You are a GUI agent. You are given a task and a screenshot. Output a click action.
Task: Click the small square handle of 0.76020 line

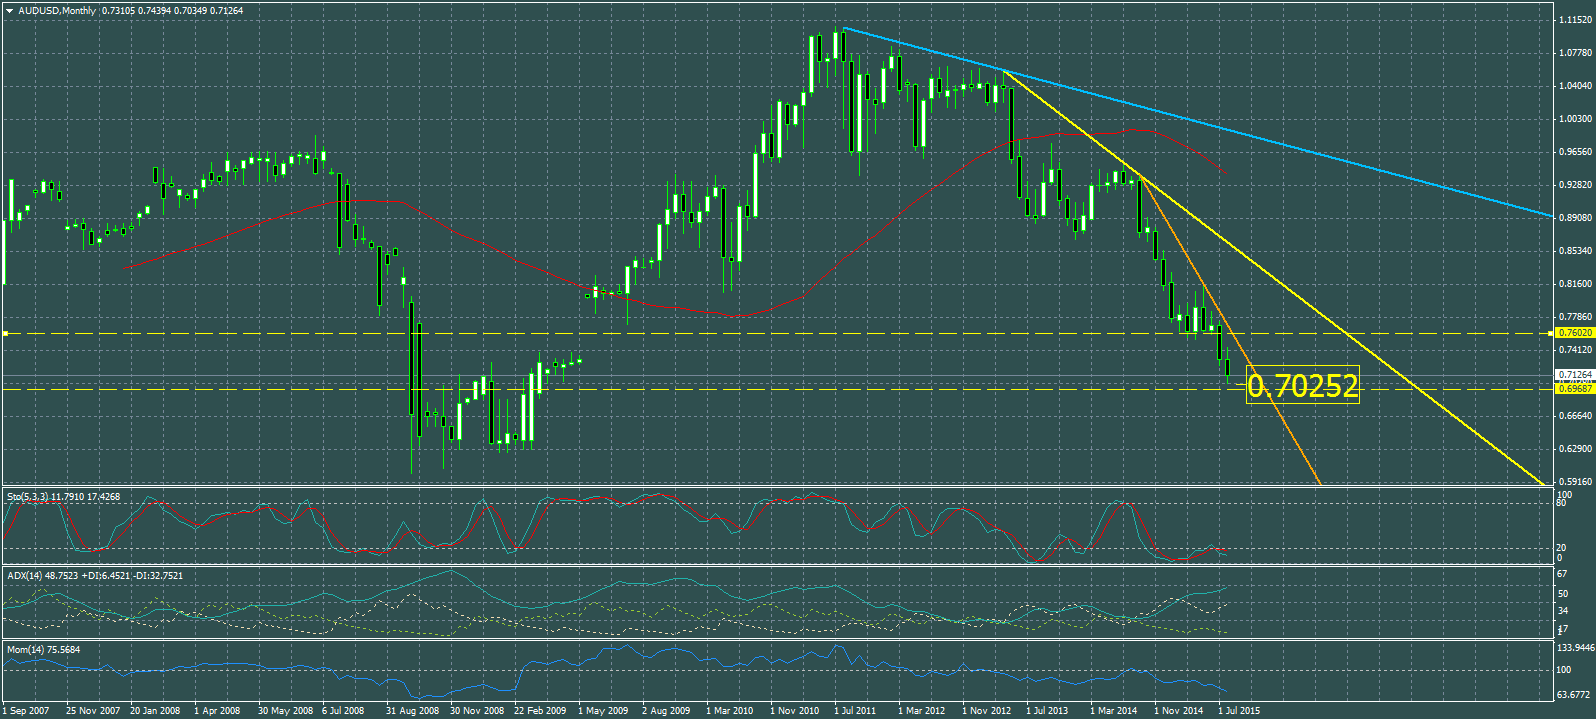(x=5, y=333)
